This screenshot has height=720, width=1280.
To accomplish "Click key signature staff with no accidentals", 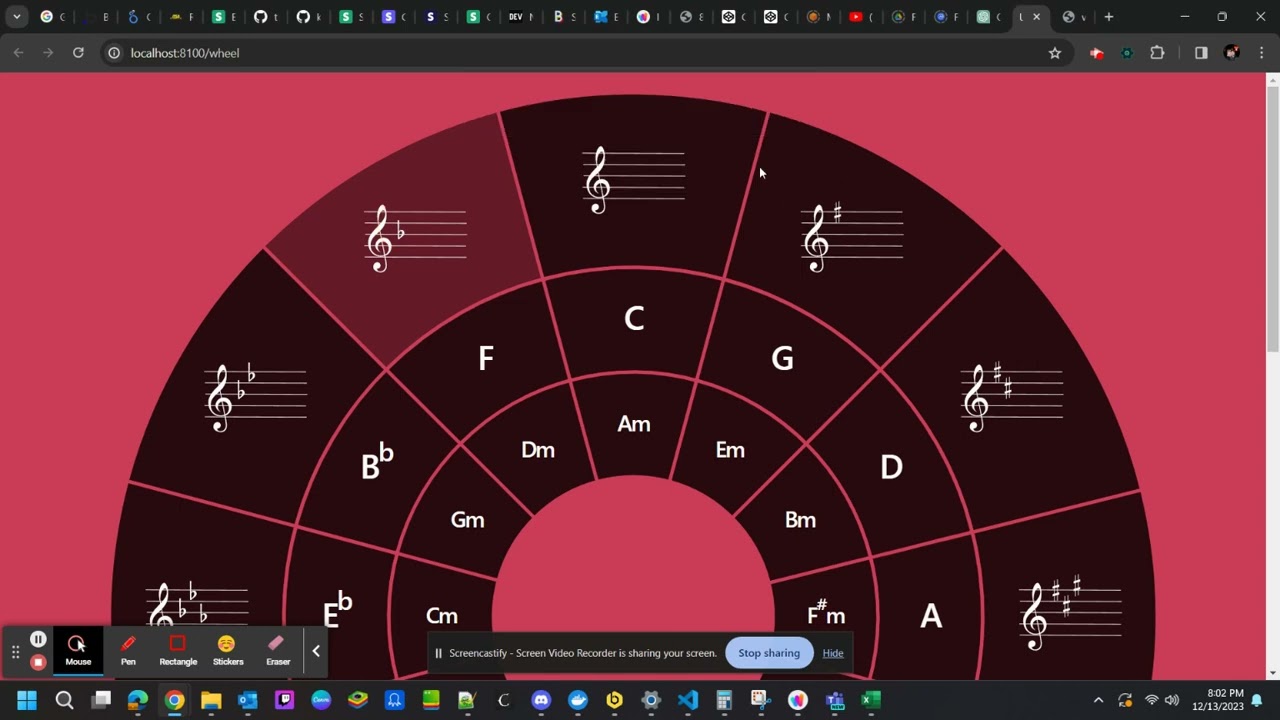I will pyautogui.click(x=634, y=180).
